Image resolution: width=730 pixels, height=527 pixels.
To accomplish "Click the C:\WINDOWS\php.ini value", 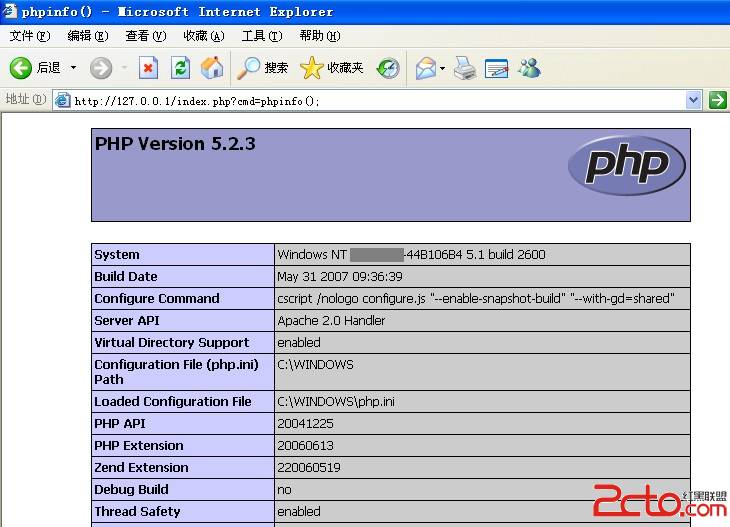I will coord(336,401).
